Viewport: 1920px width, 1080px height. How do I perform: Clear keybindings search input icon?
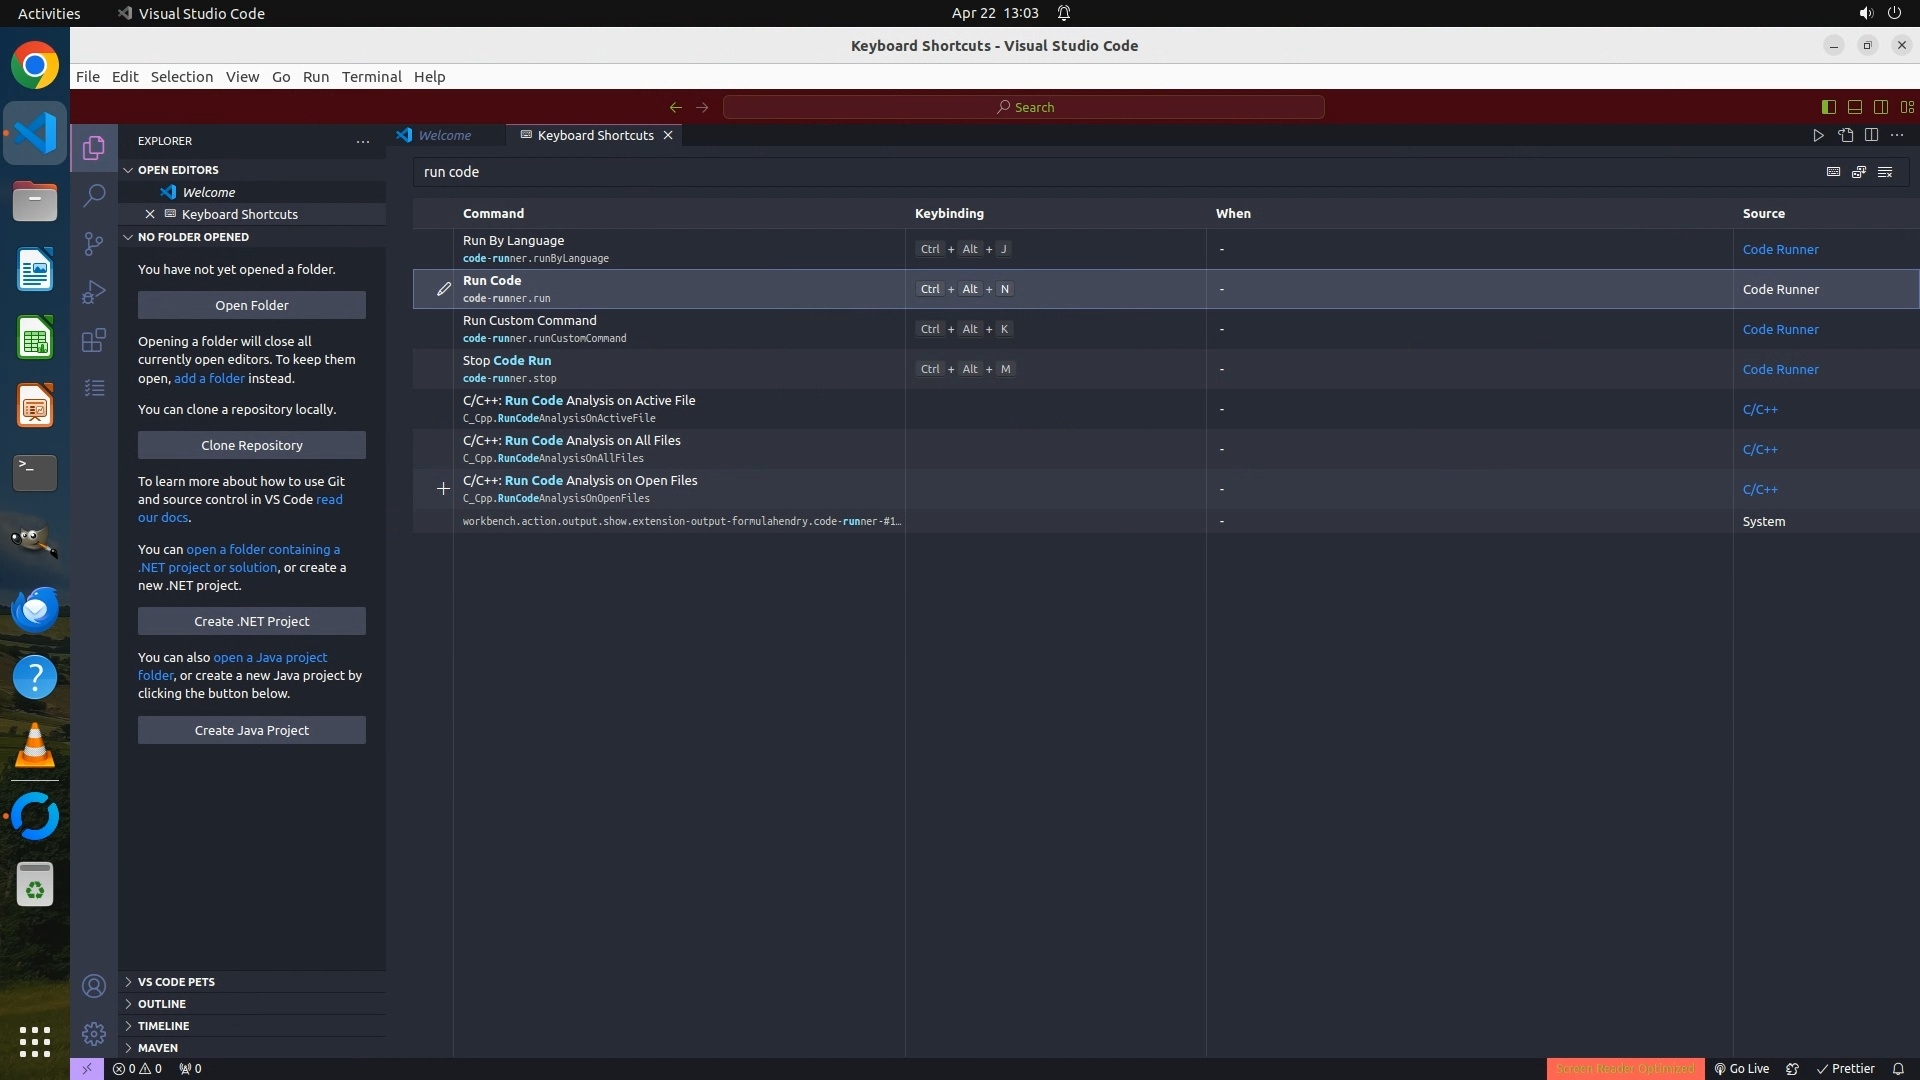click(x=1885, y=172)
